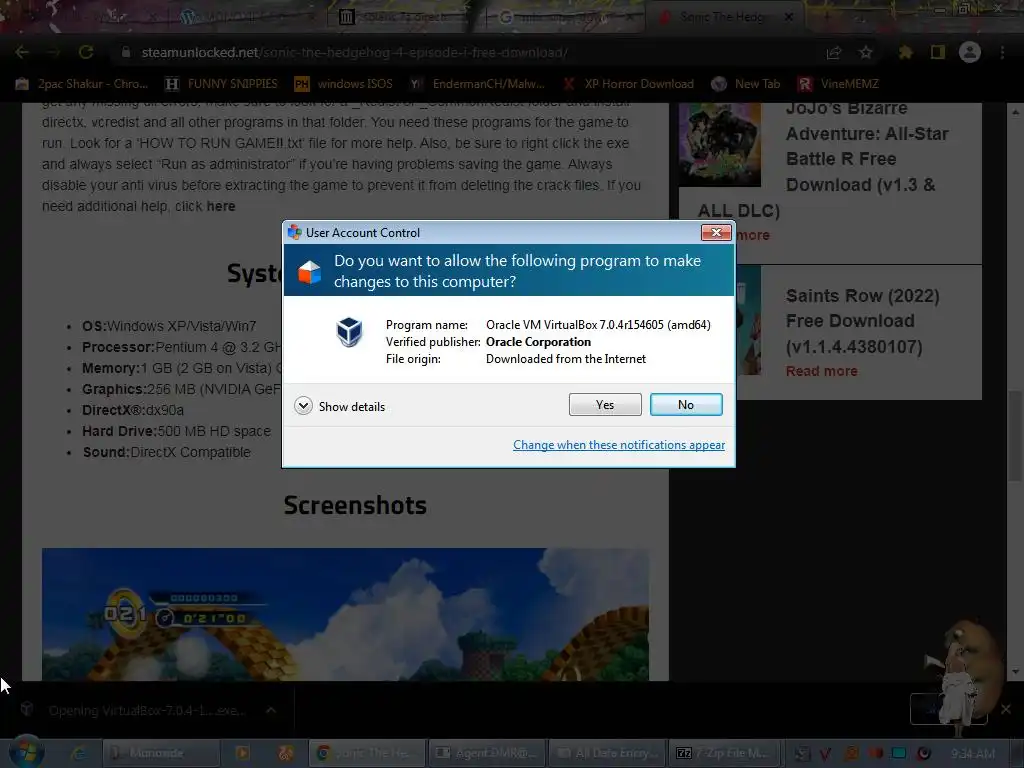
Task: Click the UAC program box icon in blue banner
Action: (x=310, y=272)
